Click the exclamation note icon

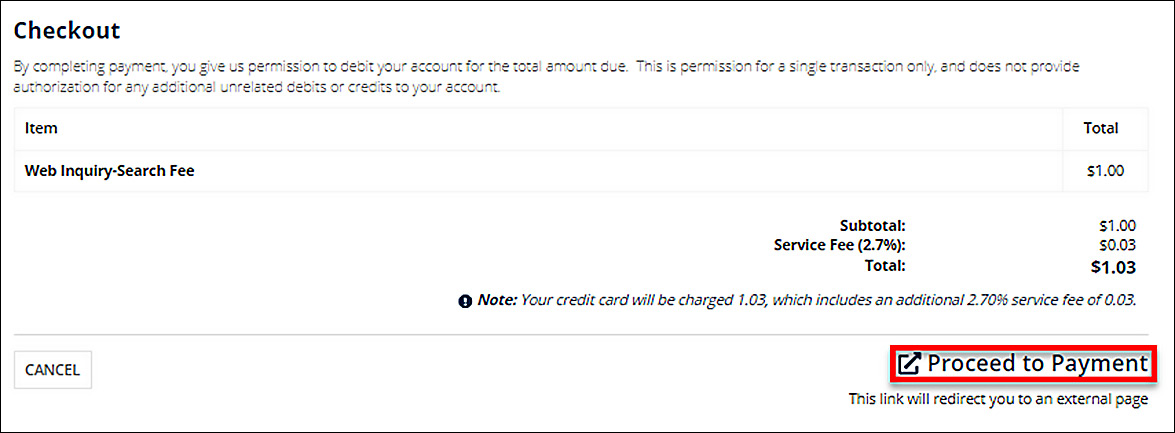(x=465, y=301)
